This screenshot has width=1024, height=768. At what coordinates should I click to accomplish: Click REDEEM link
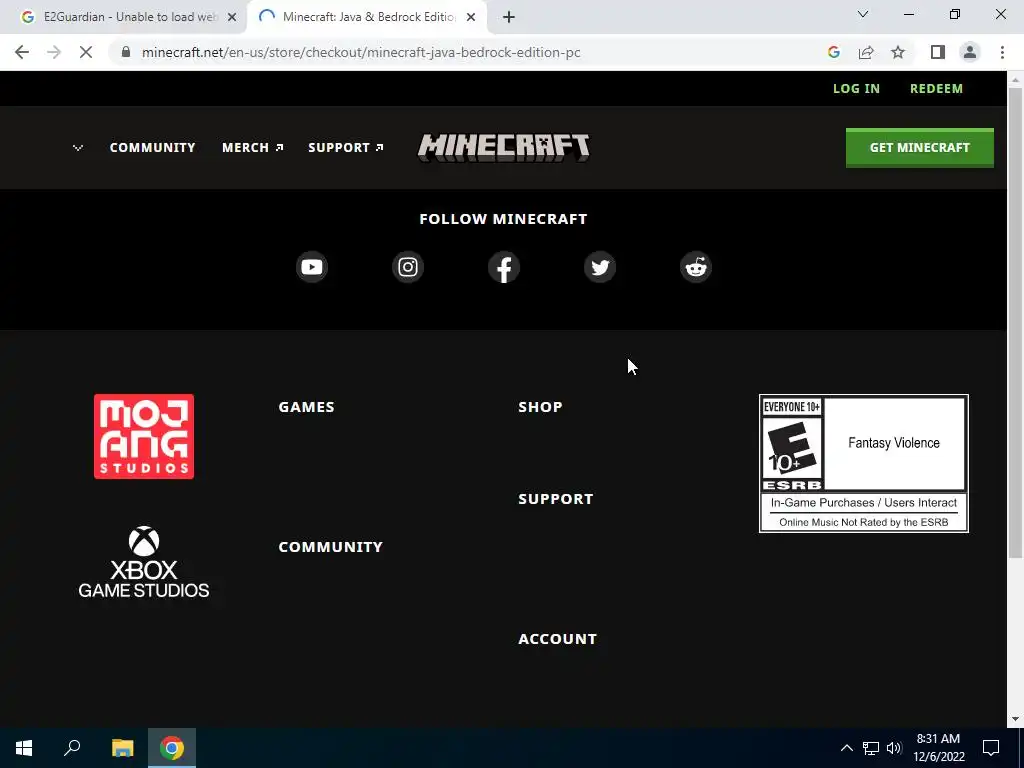pyautogui.click(x=936, y=89)
